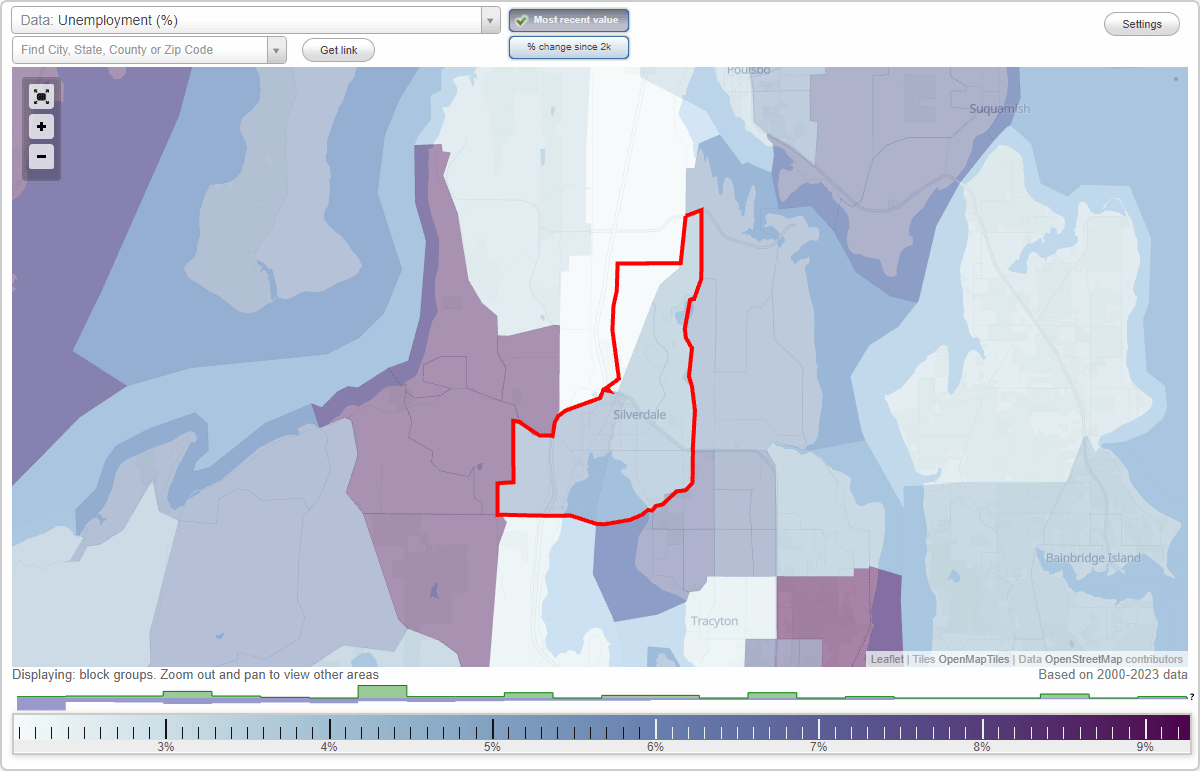Click a green bar in the distribution histogram
1200x771 pixels.
pyautogui.click(x=383, y=693)
